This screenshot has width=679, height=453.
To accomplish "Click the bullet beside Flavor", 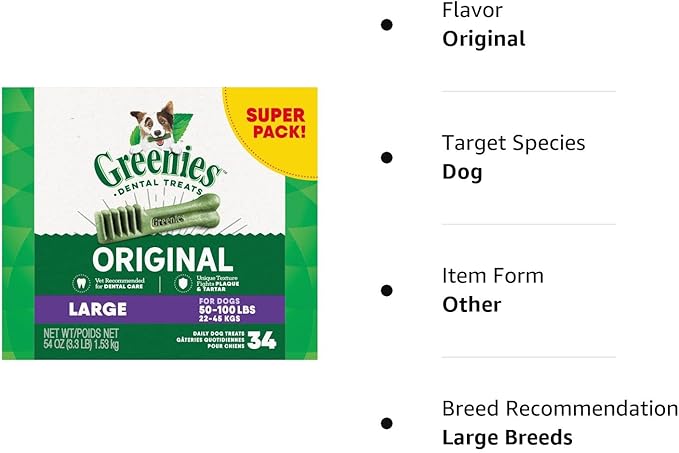I will tap(386, 25).
